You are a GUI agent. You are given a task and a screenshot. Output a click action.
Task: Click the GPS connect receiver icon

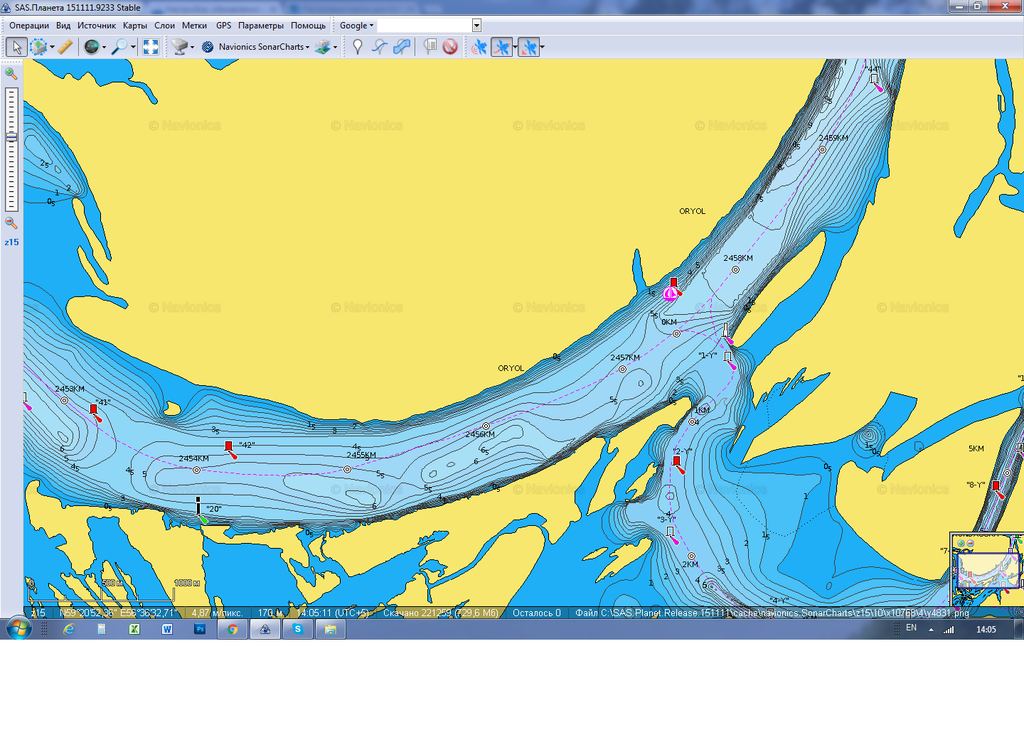point(479,47)
